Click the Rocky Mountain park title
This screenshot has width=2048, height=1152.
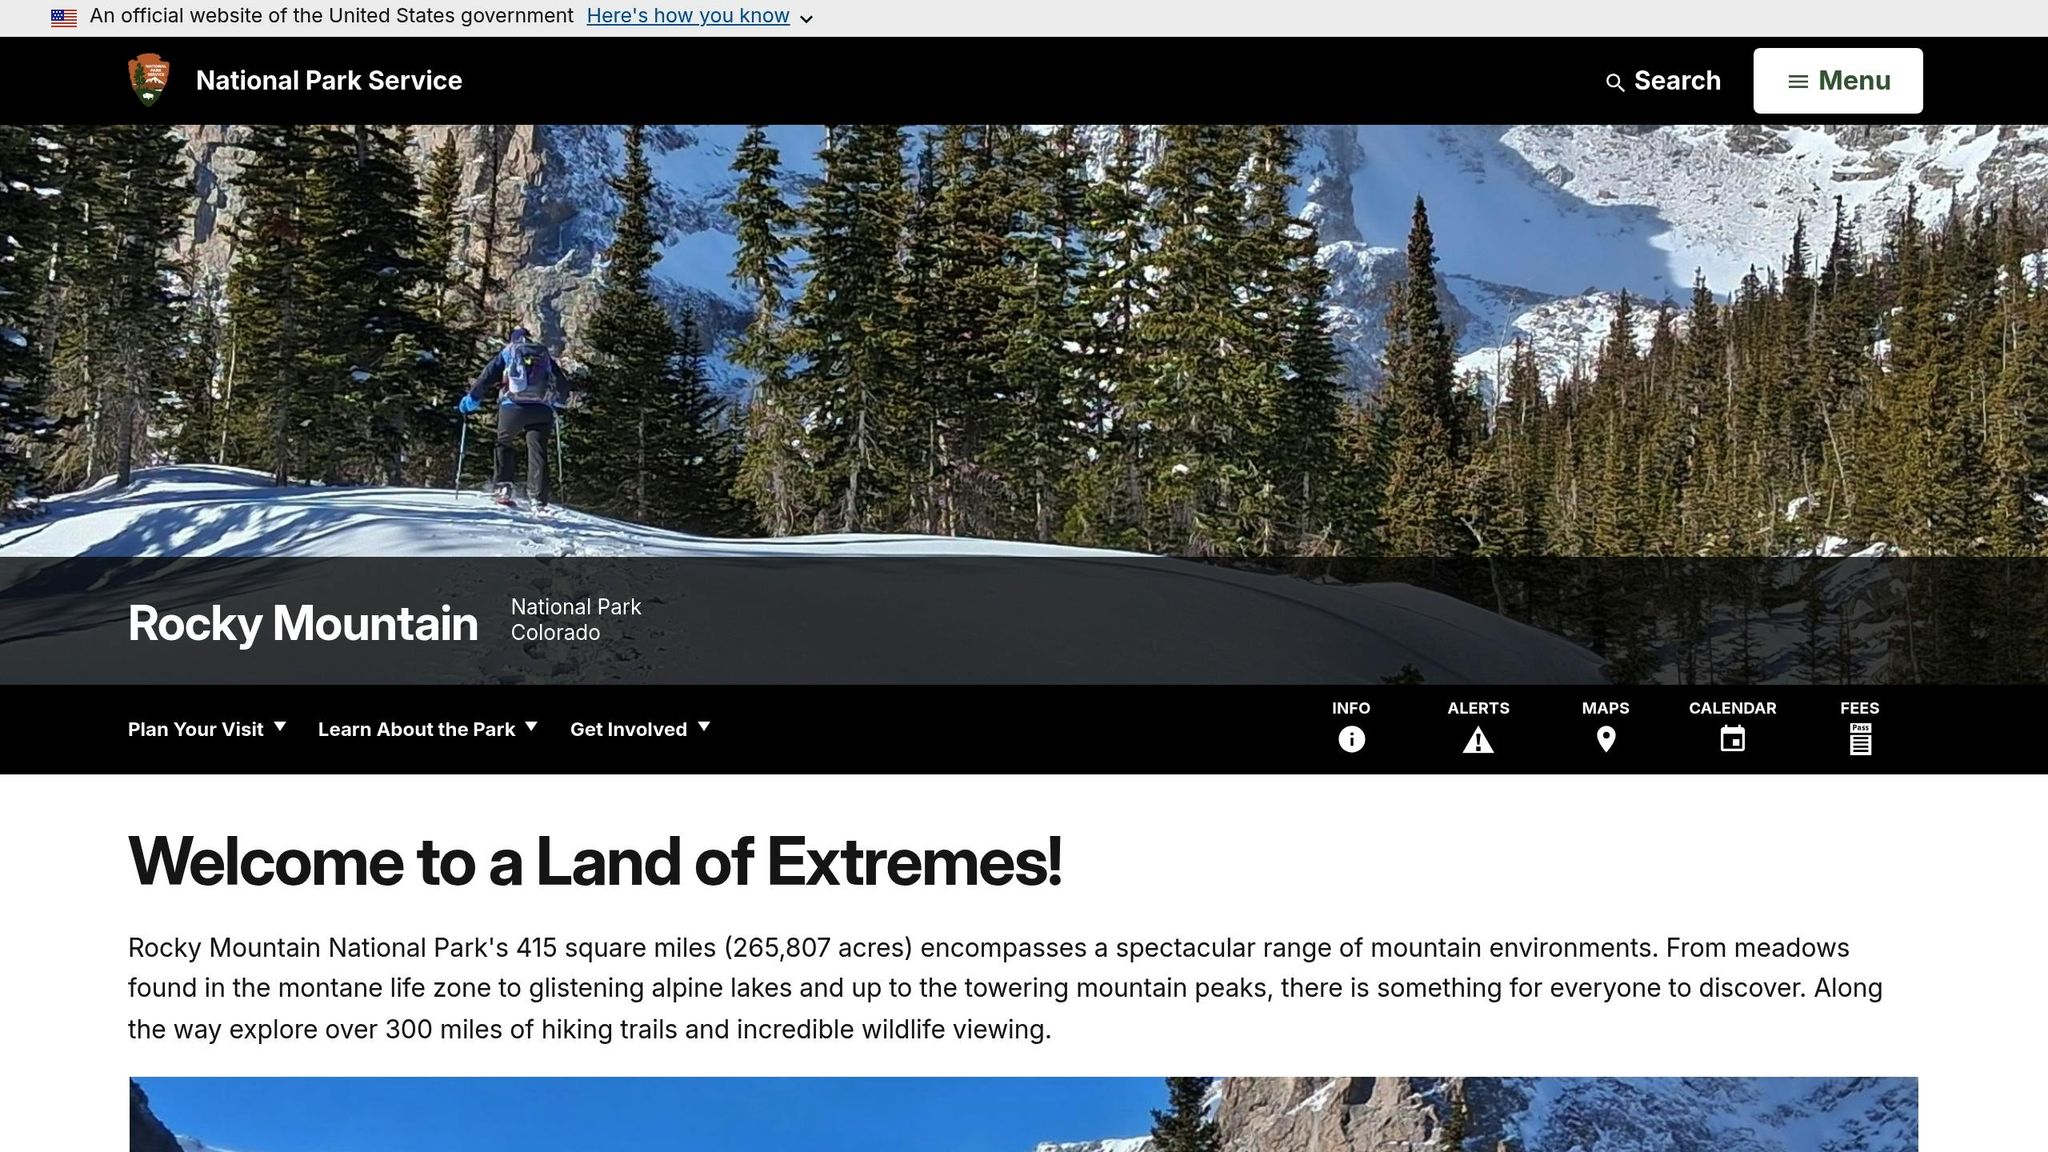(303, 623)
